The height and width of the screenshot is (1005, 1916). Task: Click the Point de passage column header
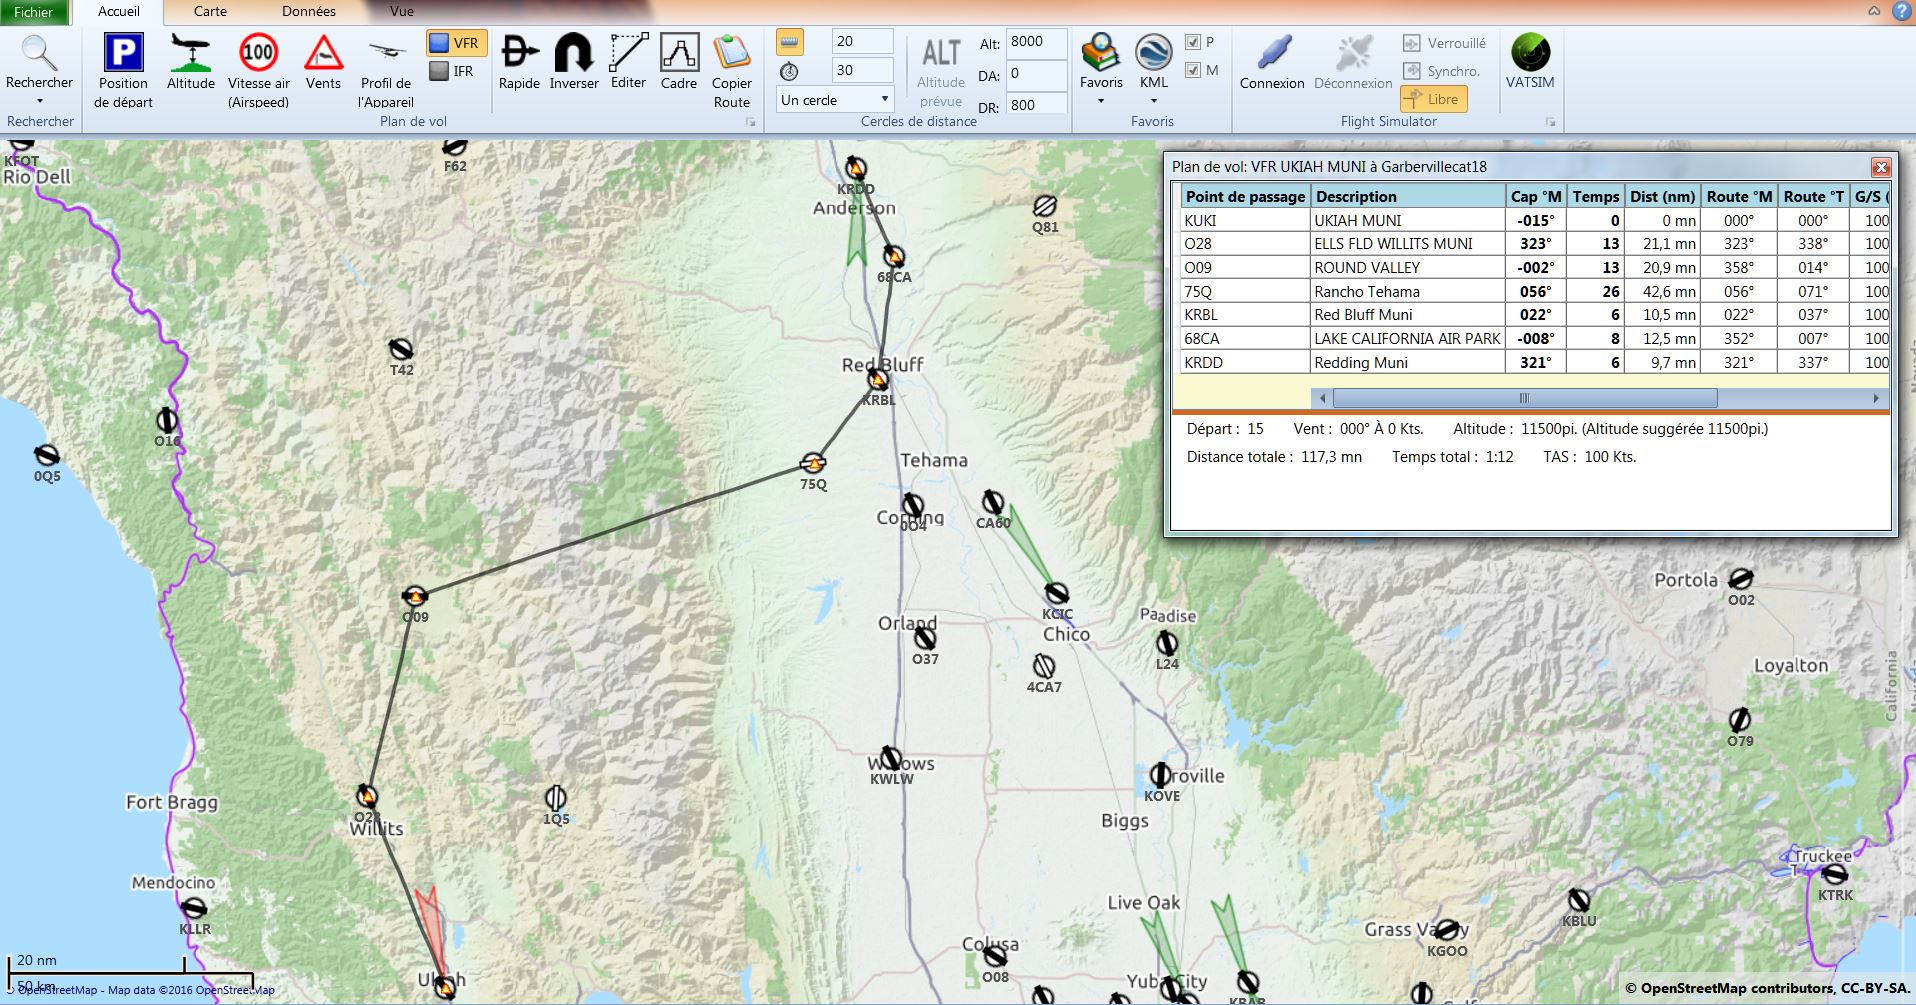point(1245,196)
